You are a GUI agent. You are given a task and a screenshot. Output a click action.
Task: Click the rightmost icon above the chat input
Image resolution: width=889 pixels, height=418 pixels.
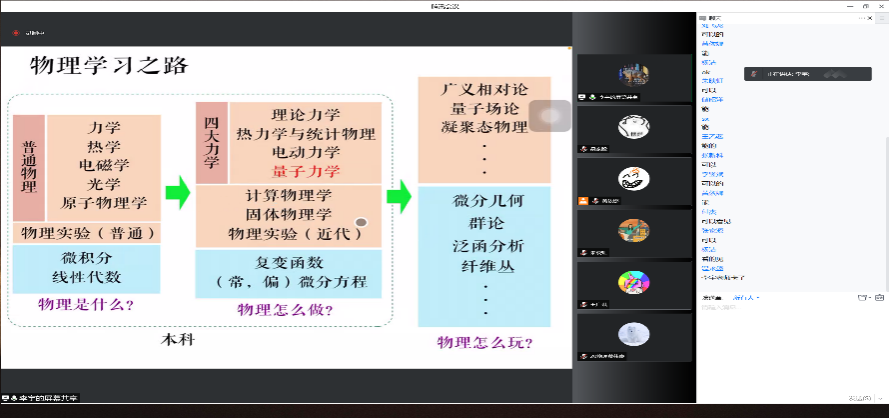pos(879,297)
